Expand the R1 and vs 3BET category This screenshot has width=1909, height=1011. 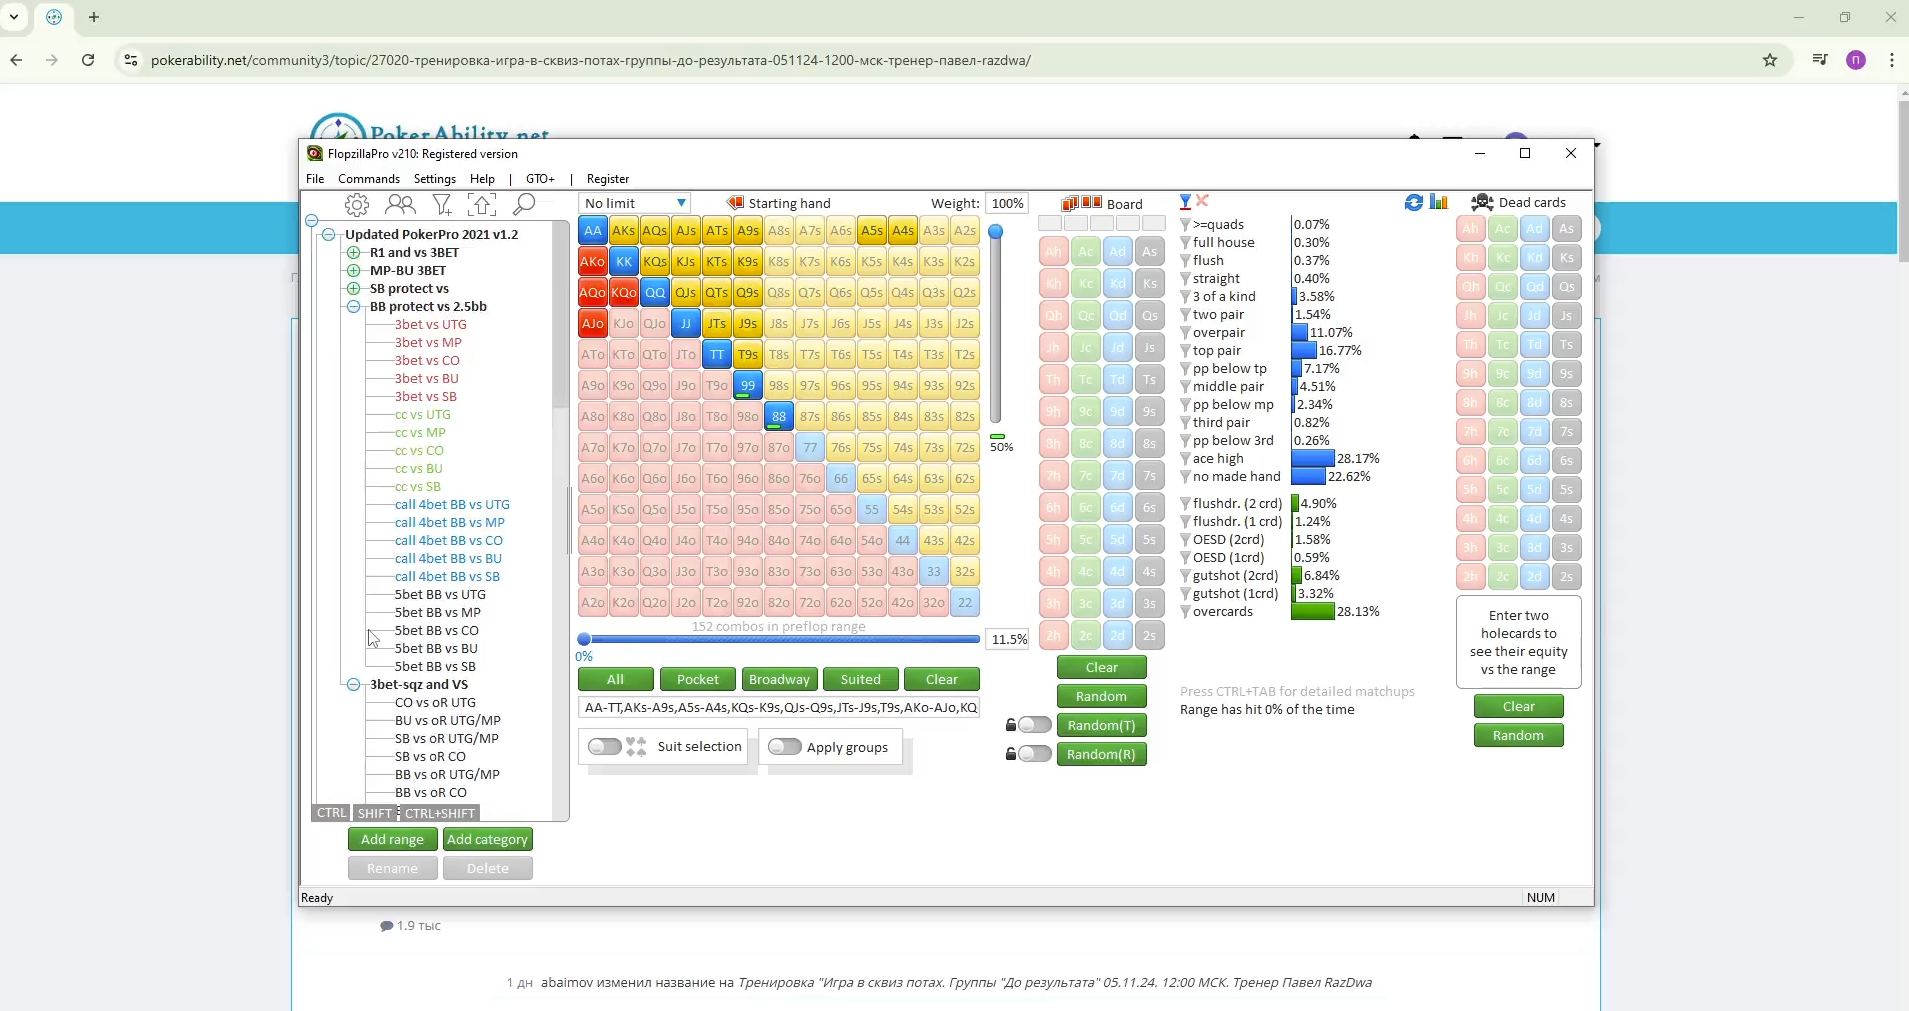[353, 253]
